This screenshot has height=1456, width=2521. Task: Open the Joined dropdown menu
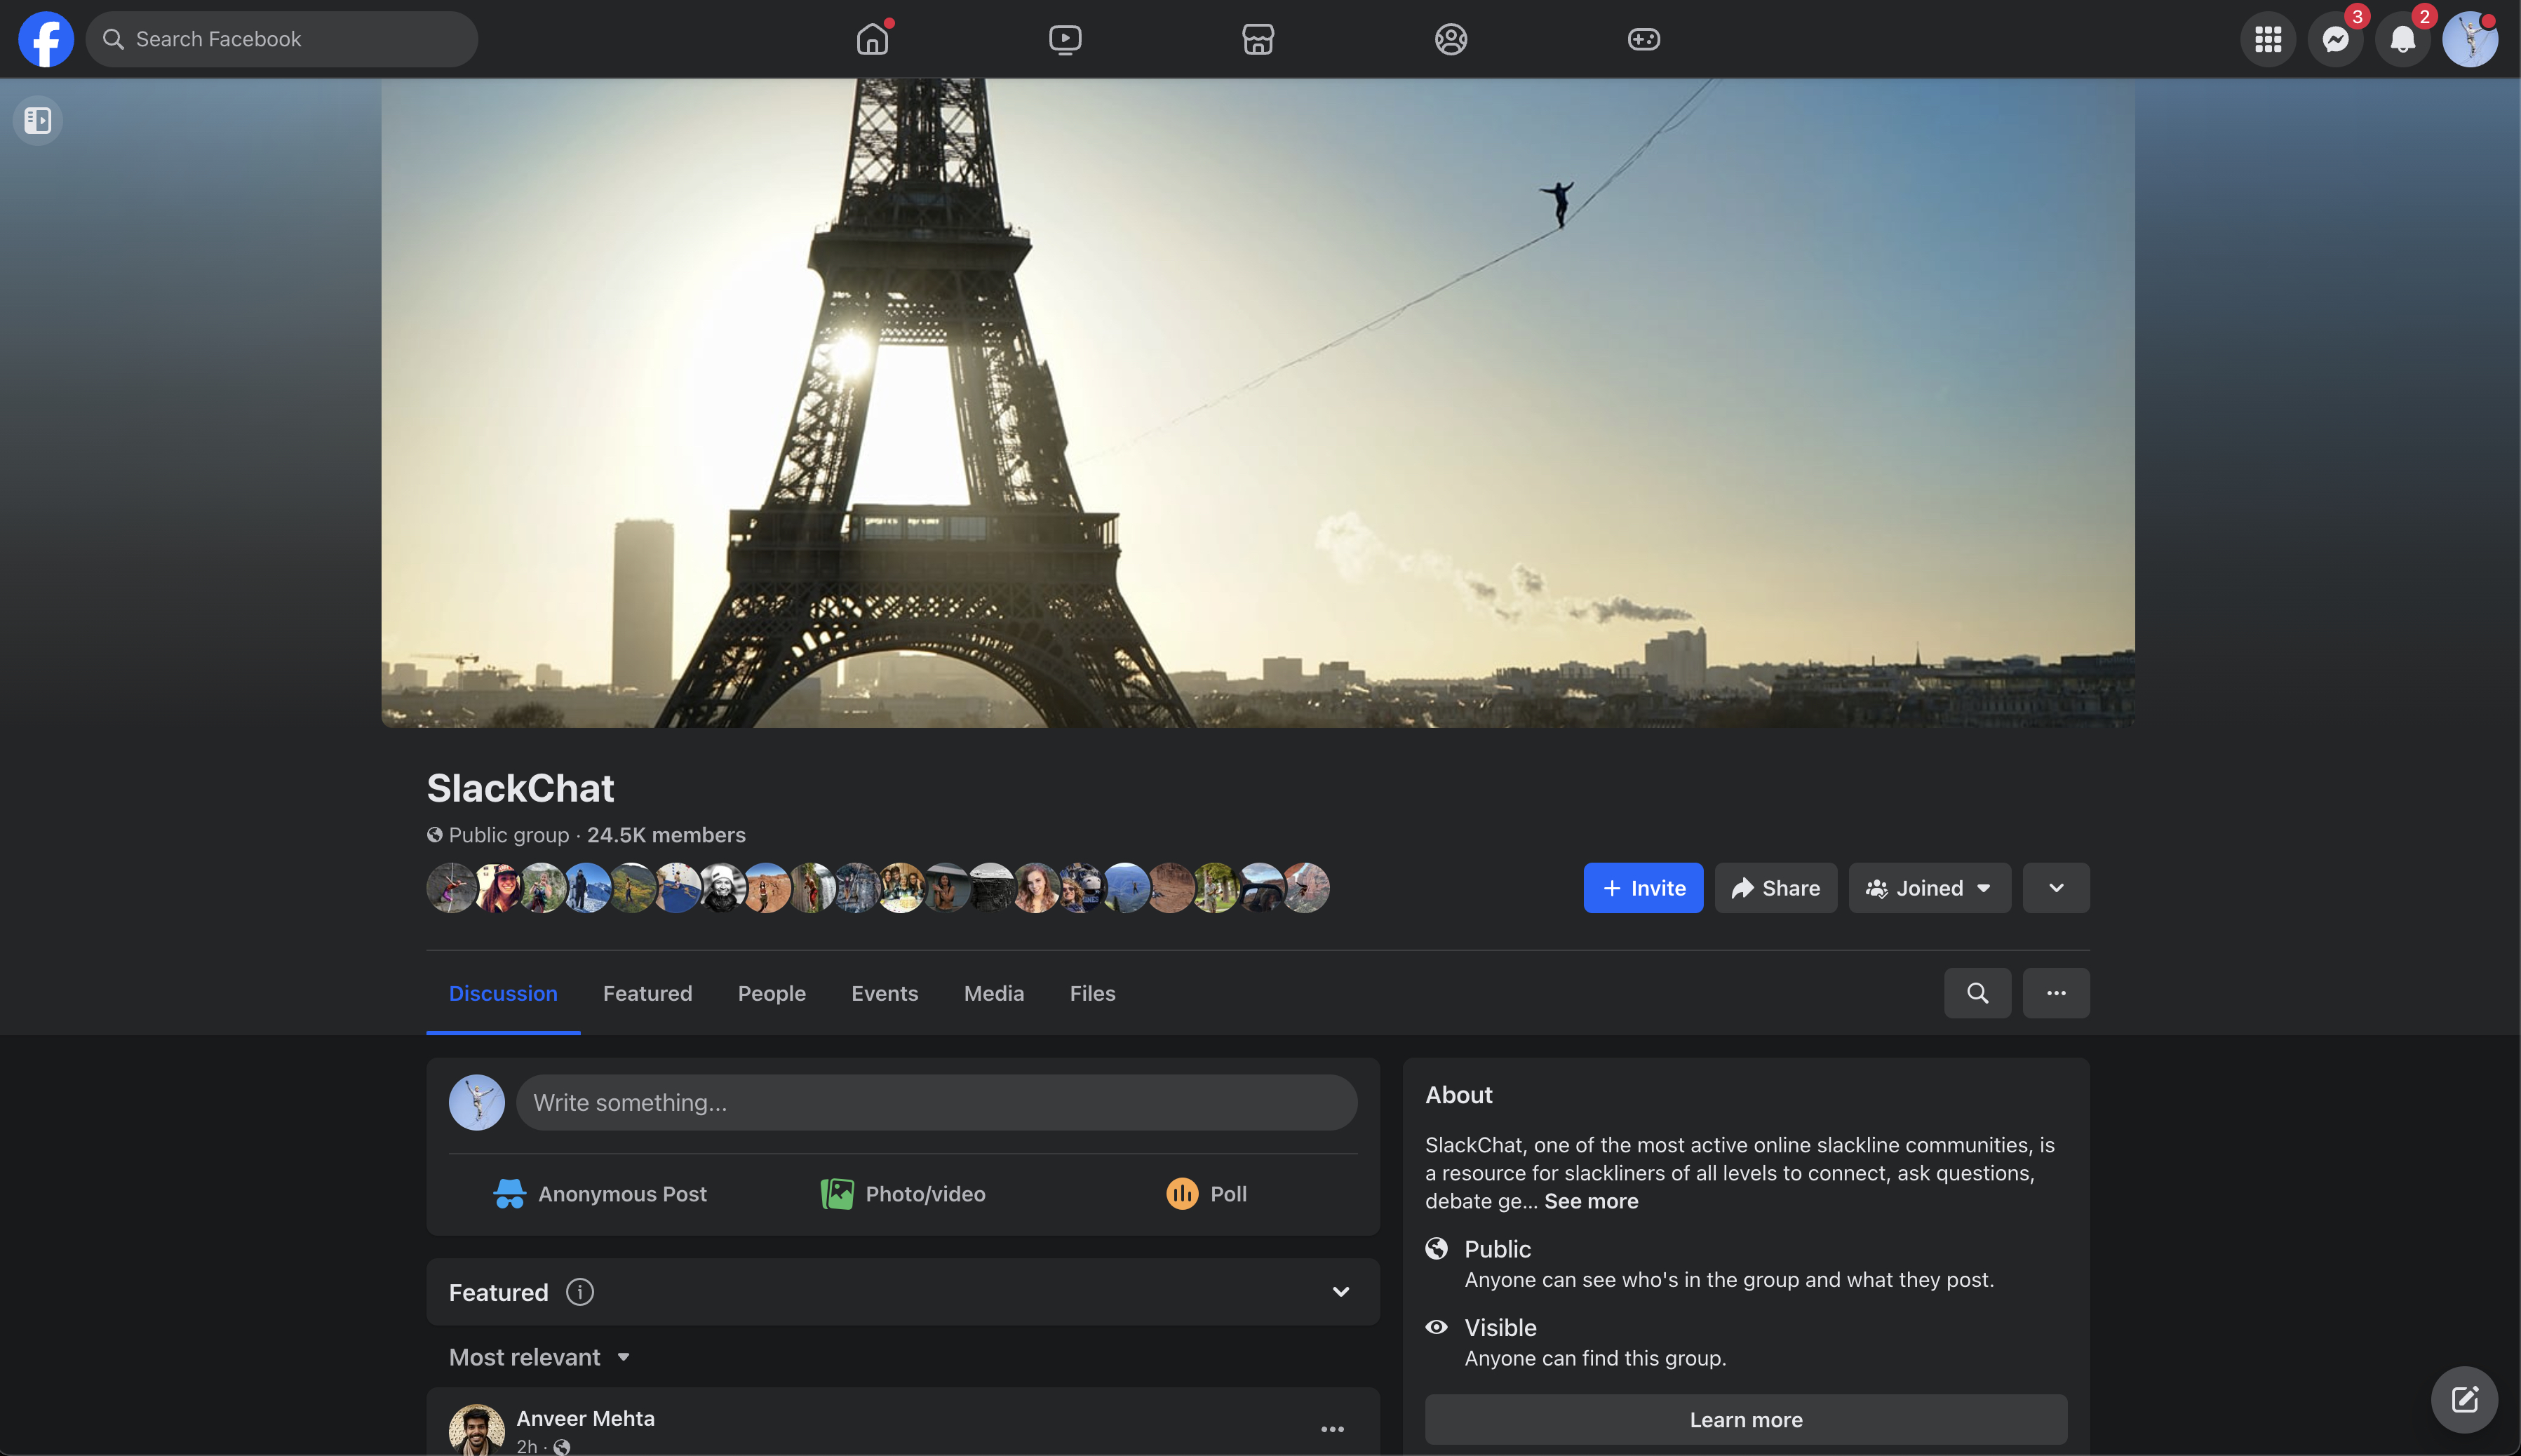tap(1928, 888)
